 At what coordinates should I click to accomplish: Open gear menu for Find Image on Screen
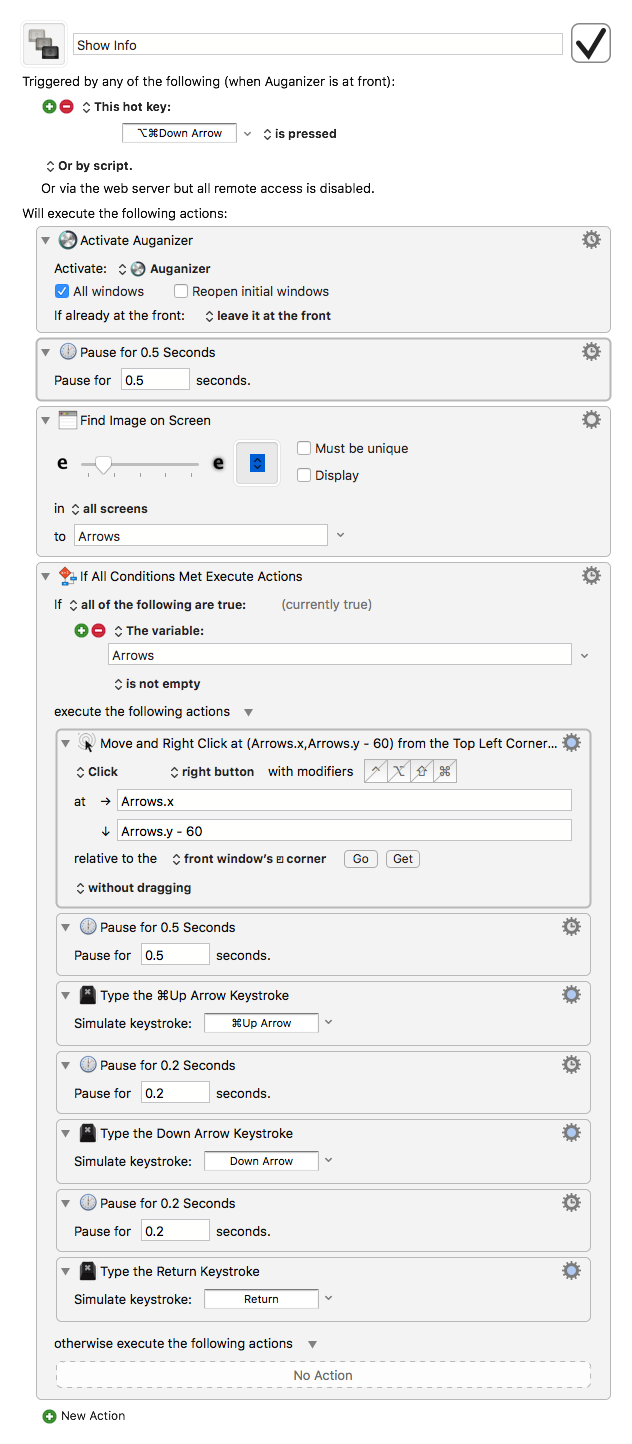tap(591, 420)
